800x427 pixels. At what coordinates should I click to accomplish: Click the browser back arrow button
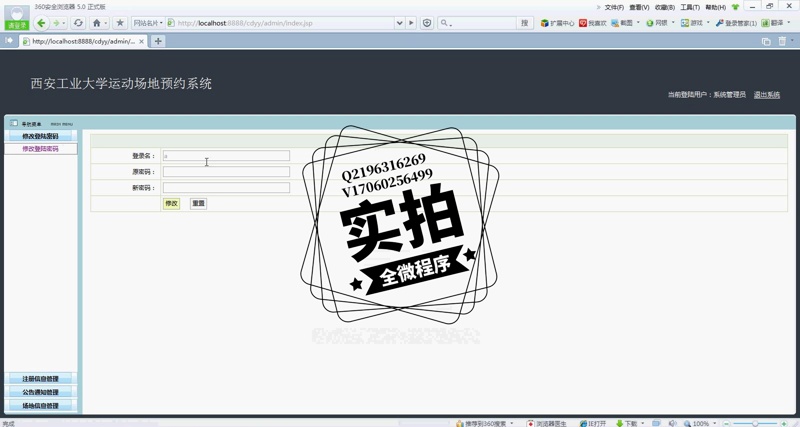[x=41, y=23]
